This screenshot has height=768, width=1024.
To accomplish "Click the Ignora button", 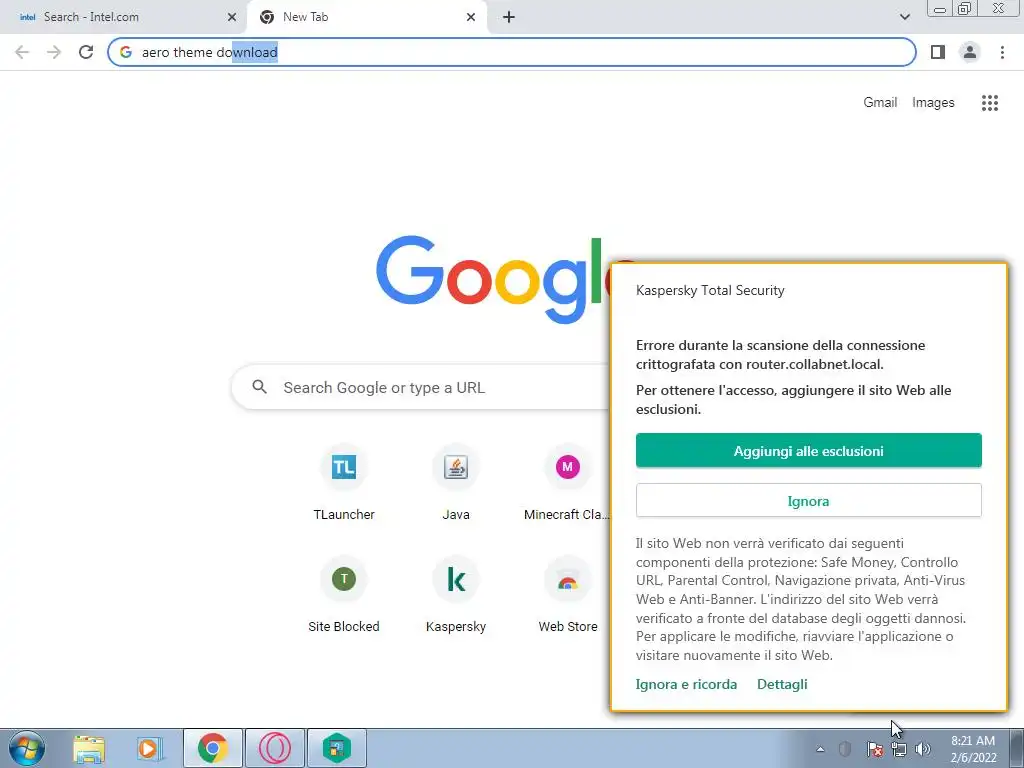I will click(x=808, y=501).
